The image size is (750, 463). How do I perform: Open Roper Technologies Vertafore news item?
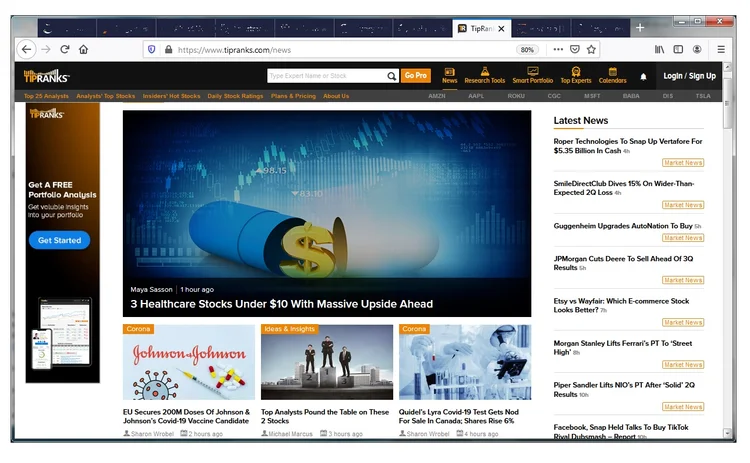[x=628, y=146]
